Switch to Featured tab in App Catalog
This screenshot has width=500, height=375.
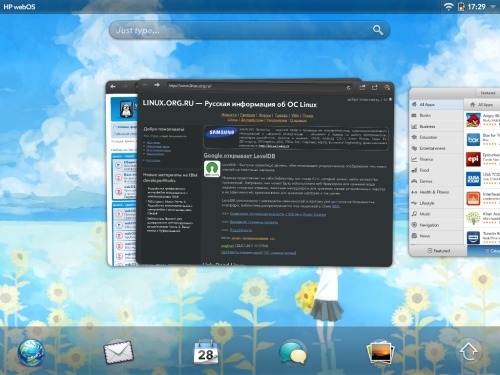[x=438, y=251]
